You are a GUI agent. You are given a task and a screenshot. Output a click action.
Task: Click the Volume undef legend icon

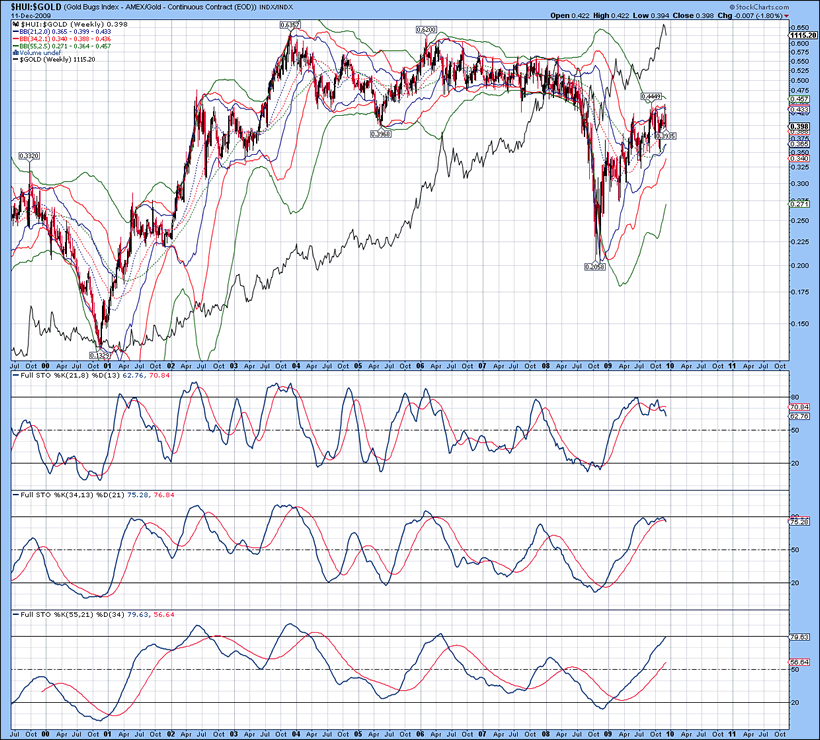13,53
